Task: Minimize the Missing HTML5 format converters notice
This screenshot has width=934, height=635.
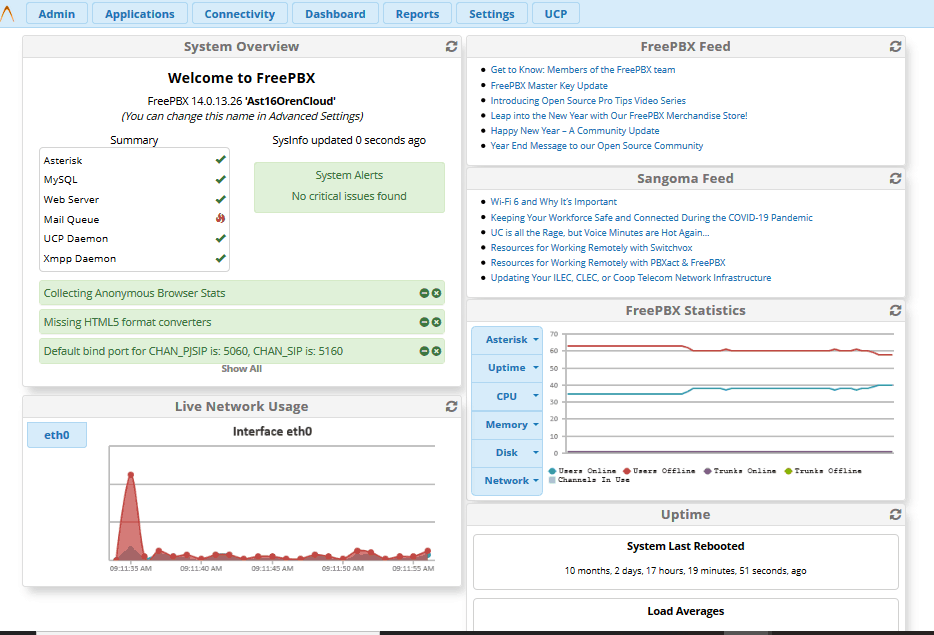Action: [x=424, y=322]
